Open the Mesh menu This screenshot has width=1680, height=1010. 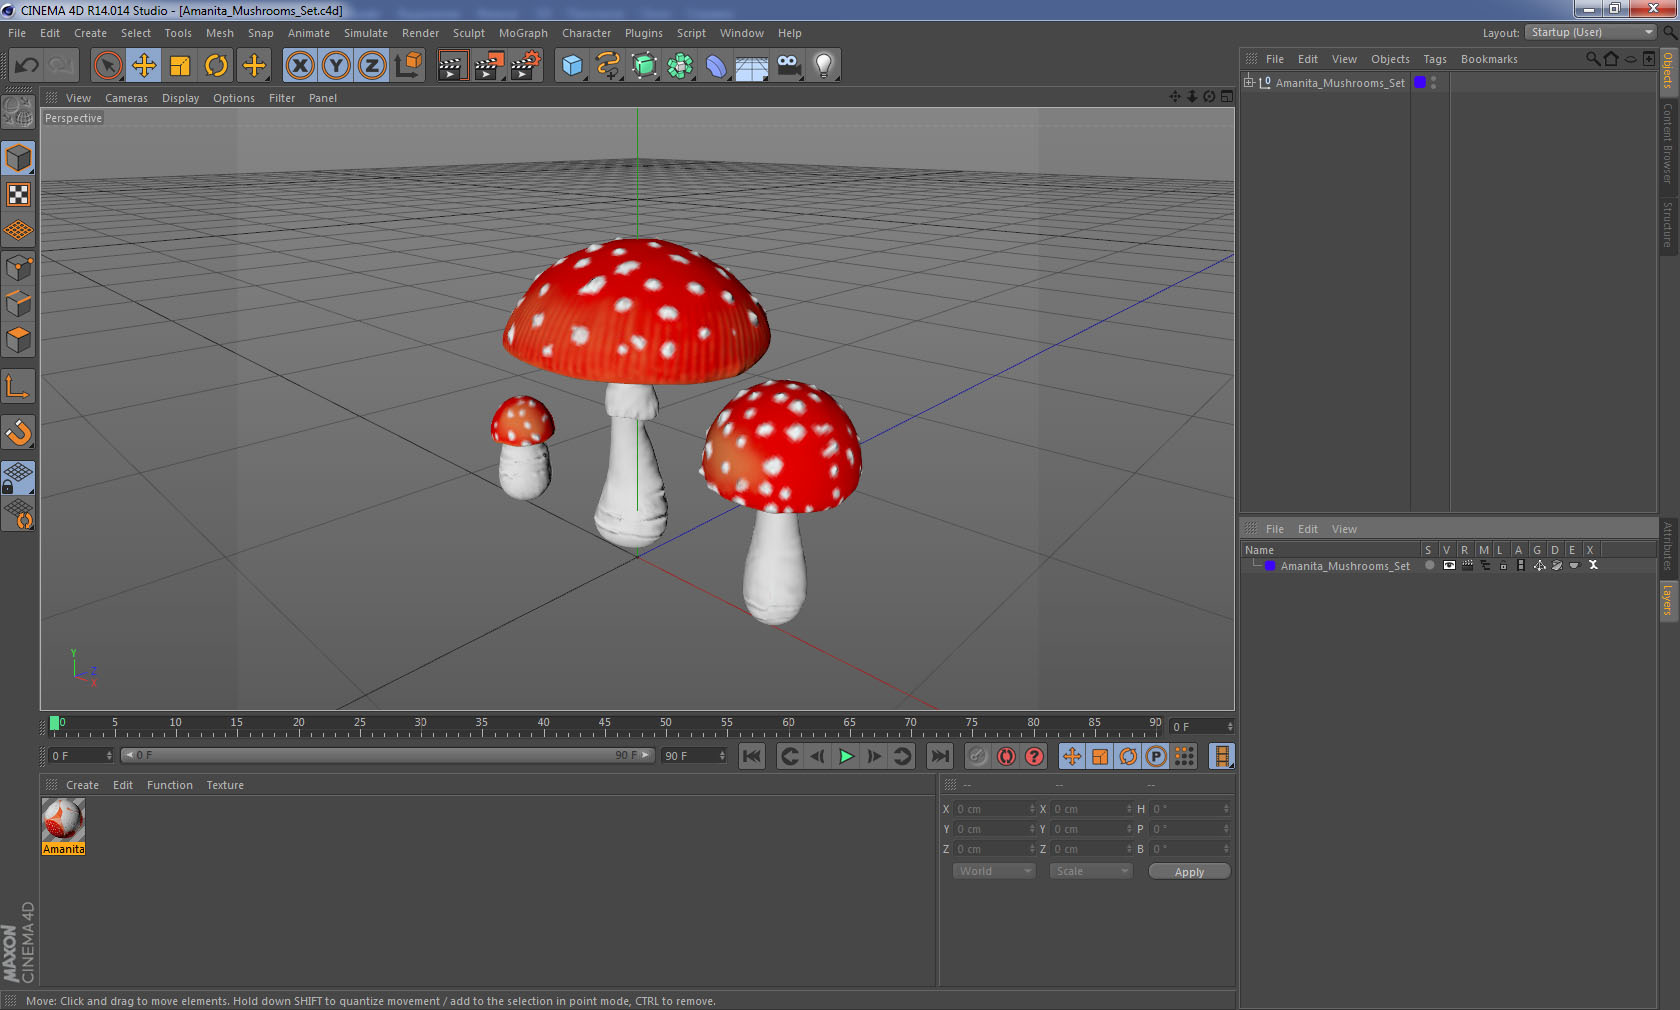[x=219, y=33]
